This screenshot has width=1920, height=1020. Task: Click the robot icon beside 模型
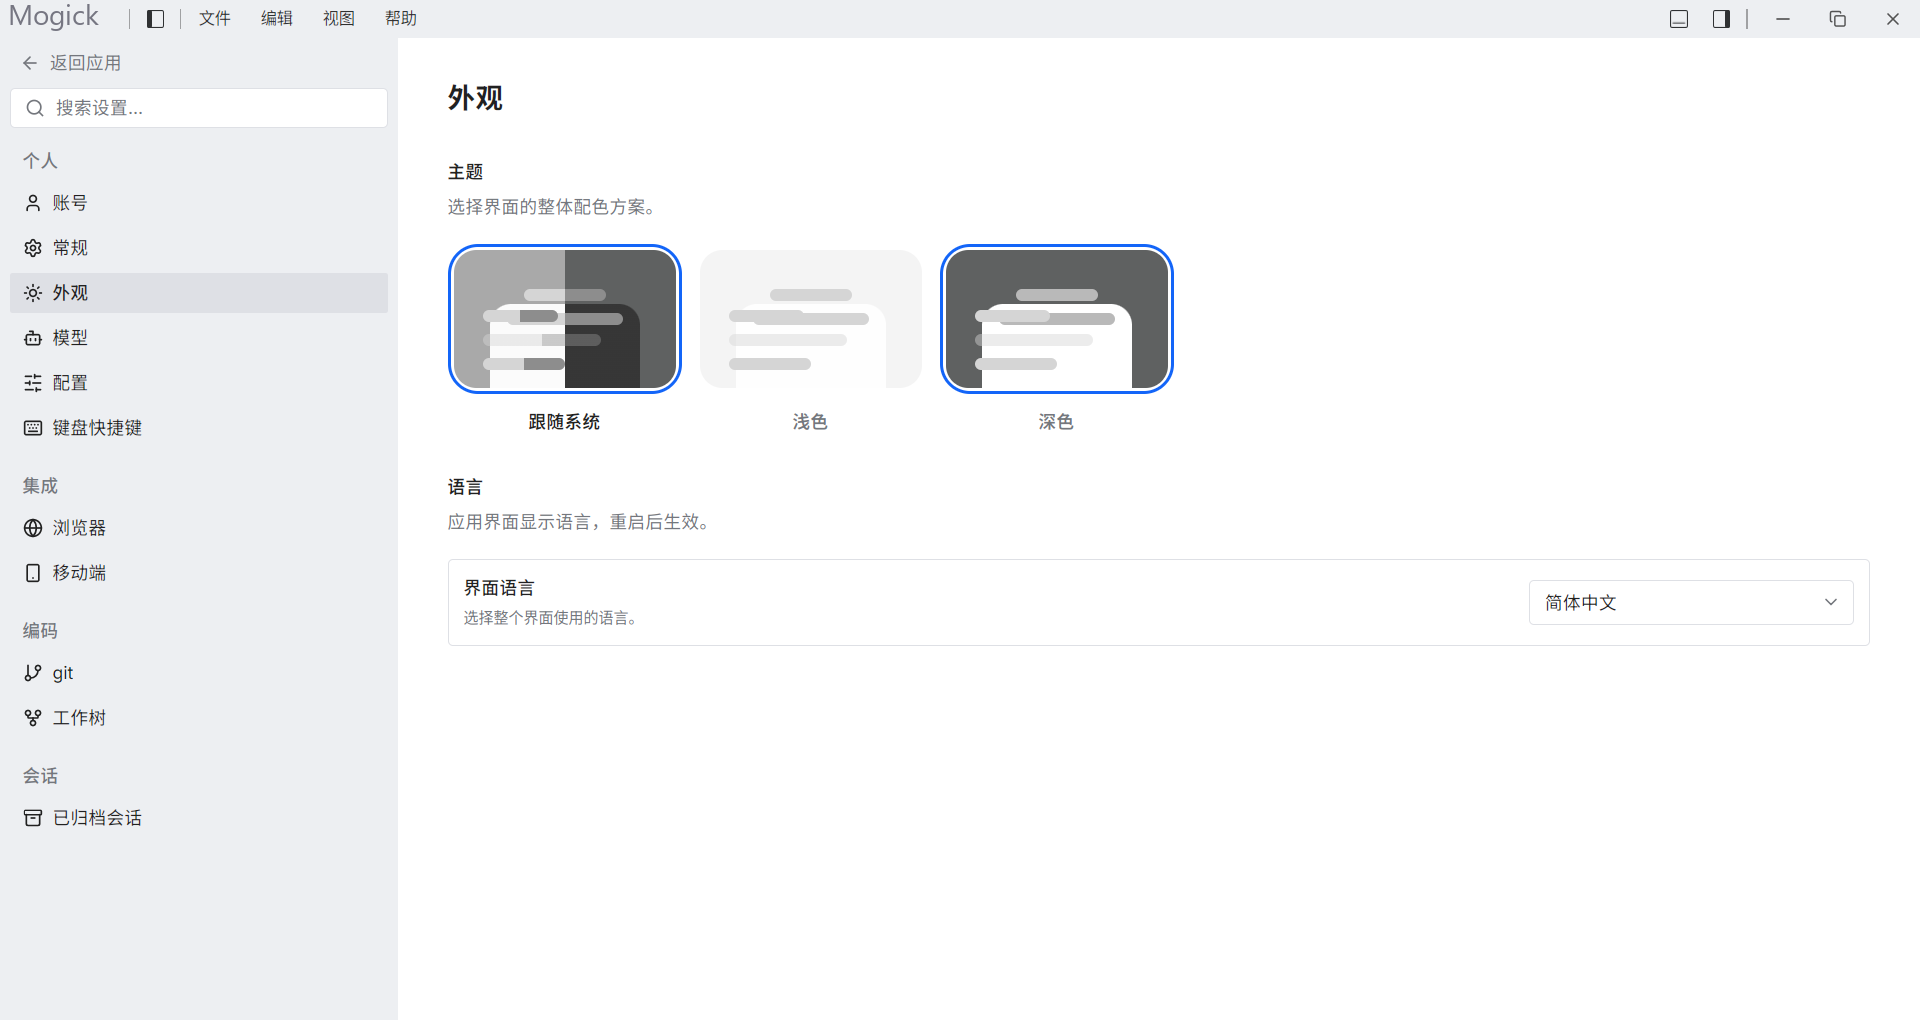pos(33,338)
